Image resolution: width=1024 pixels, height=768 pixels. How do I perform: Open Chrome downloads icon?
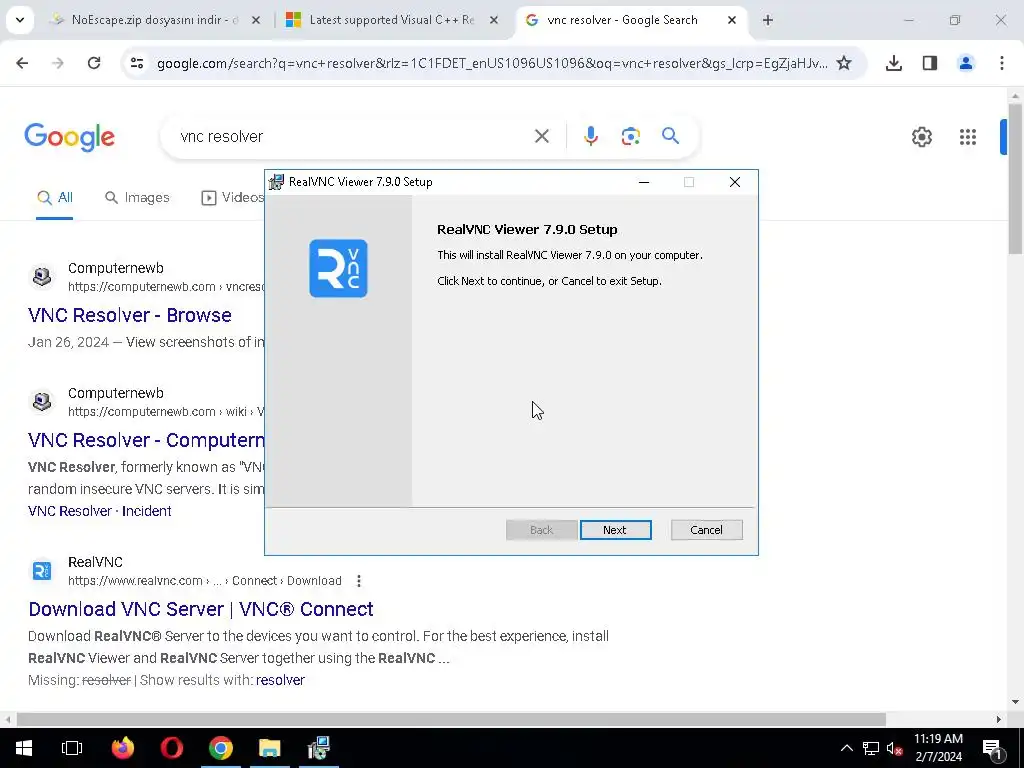tap(893, 63)
